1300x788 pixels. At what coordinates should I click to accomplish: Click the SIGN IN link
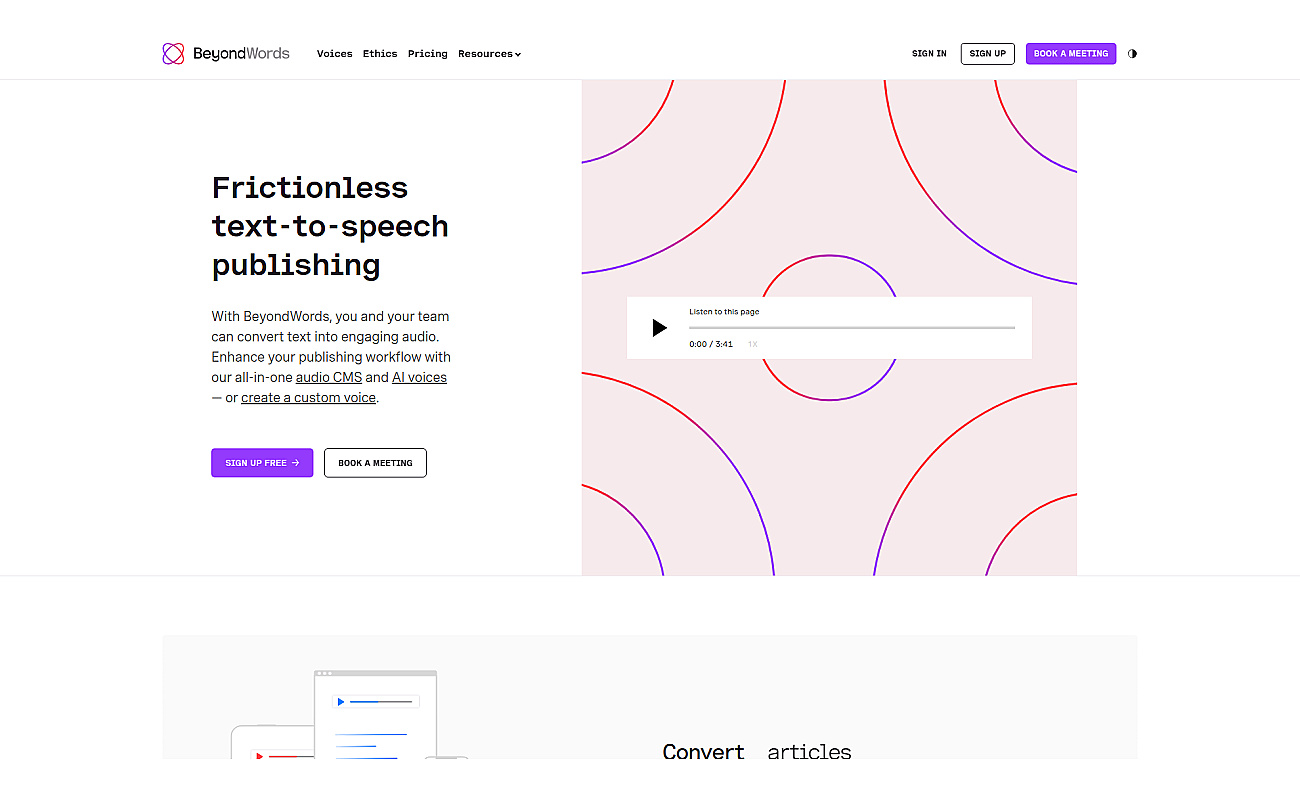(929, 54)
